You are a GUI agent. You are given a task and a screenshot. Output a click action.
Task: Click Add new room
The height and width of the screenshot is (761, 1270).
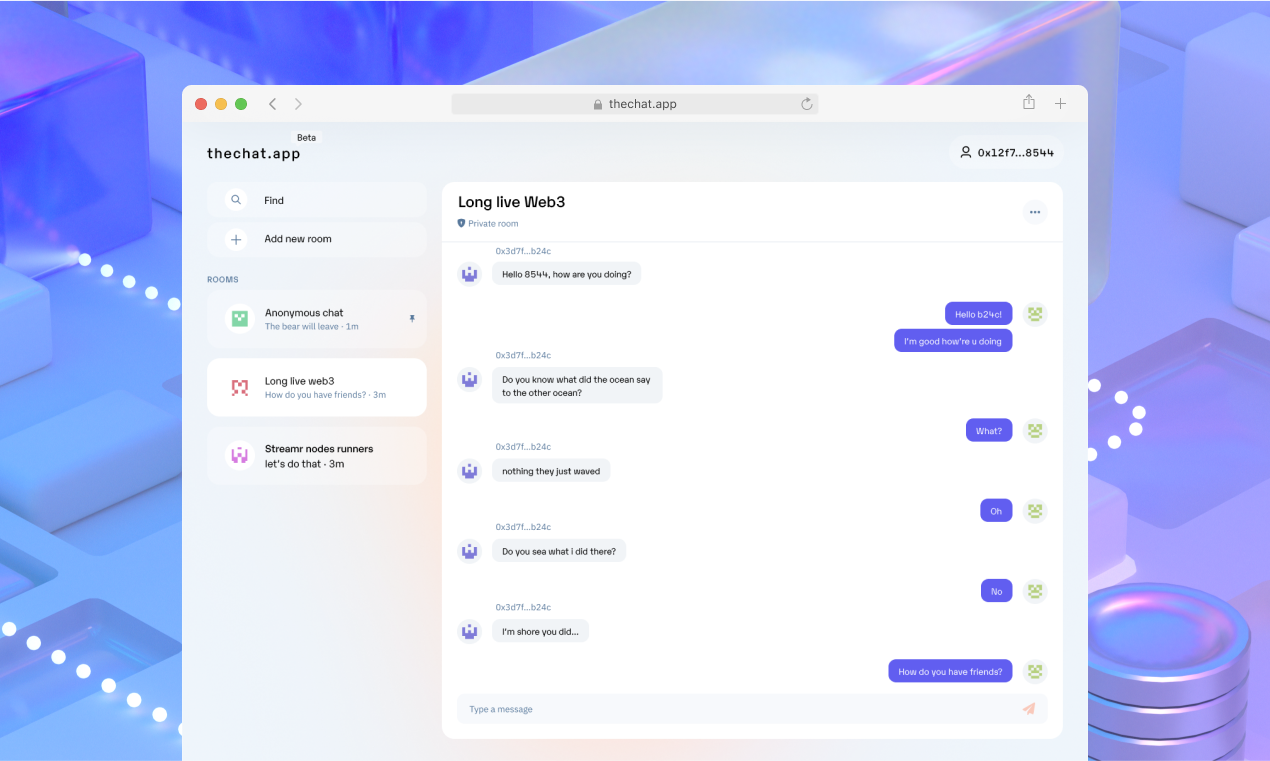(x=317, y=239)
